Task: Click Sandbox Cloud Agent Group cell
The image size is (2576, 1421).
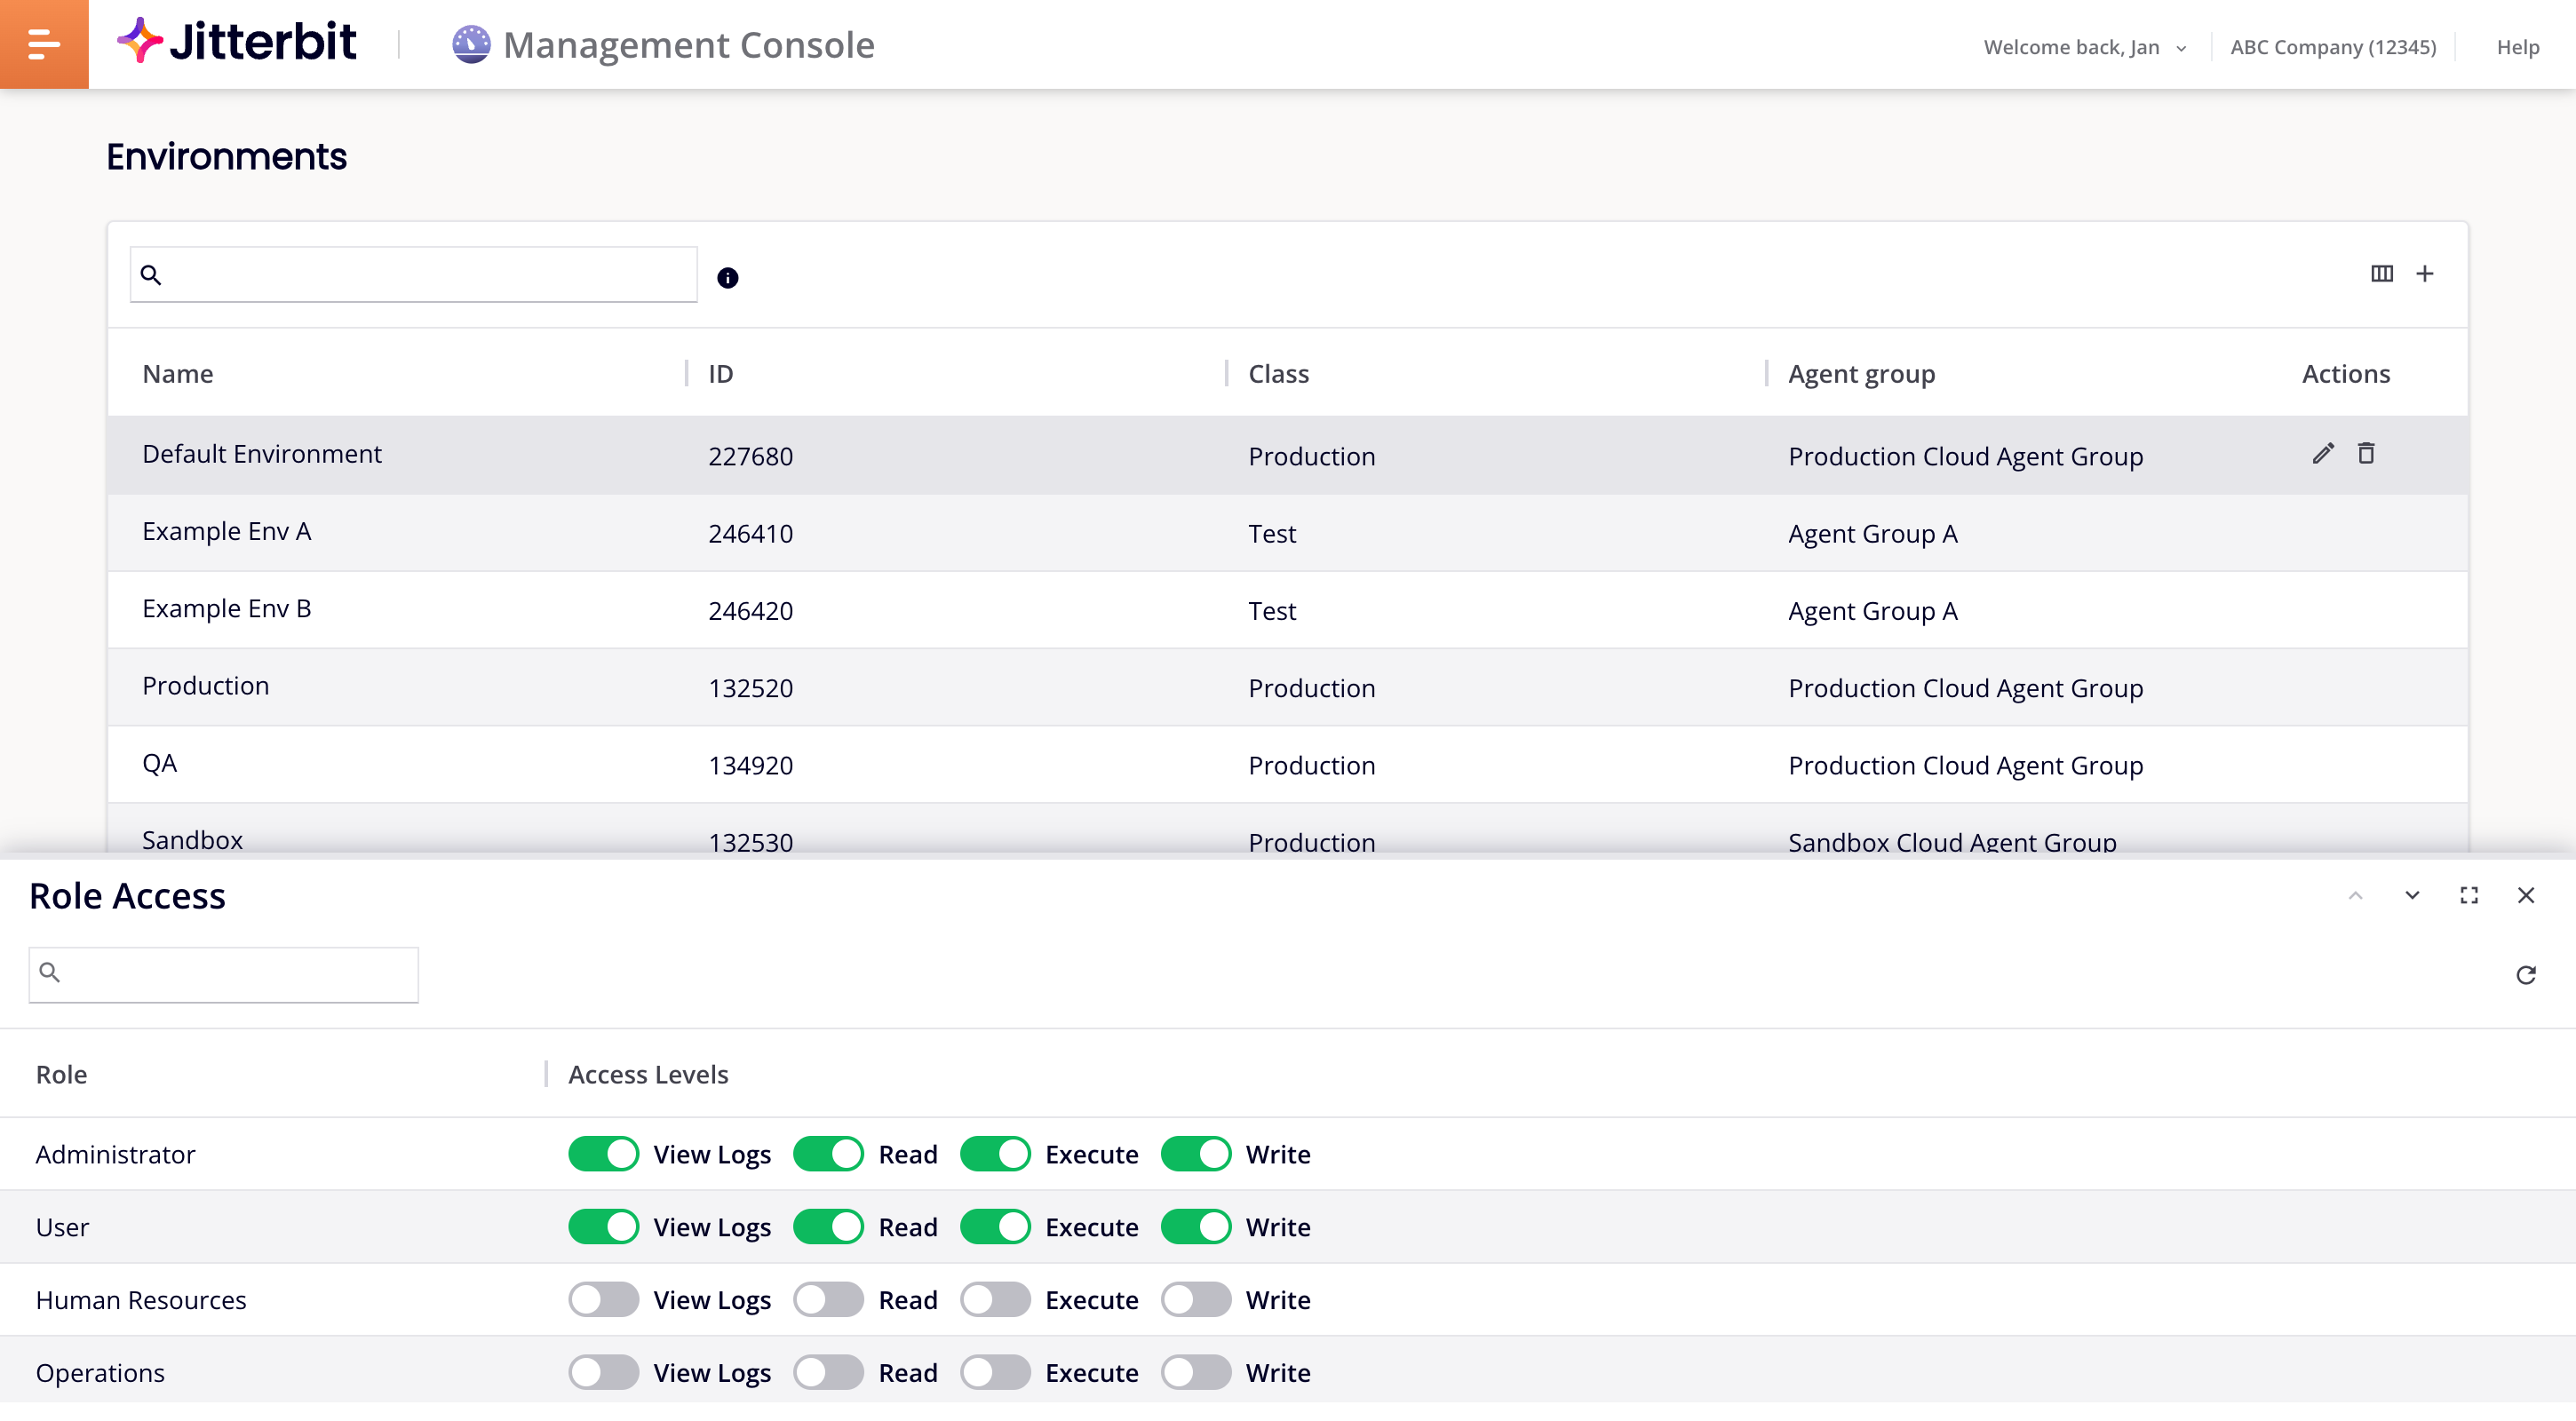Action: click(x=1952, y=842)
